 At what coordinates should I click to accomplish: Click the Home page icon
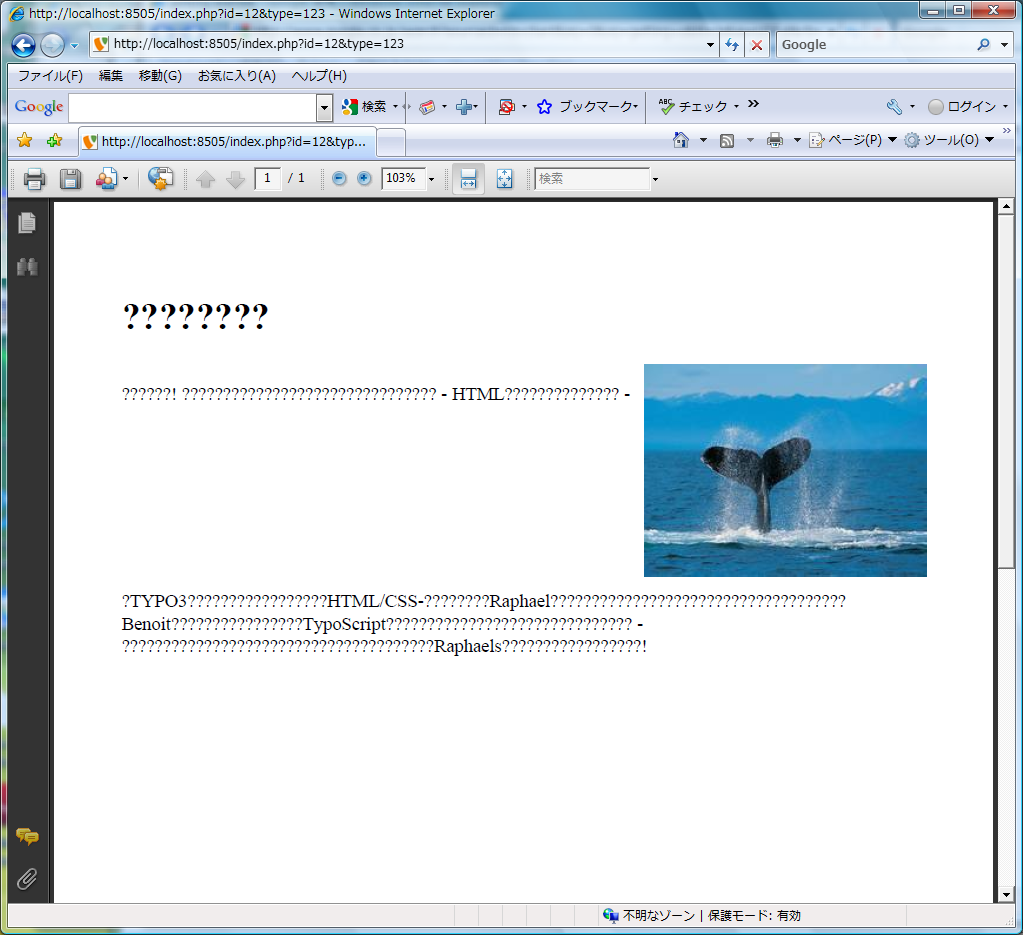680,140
